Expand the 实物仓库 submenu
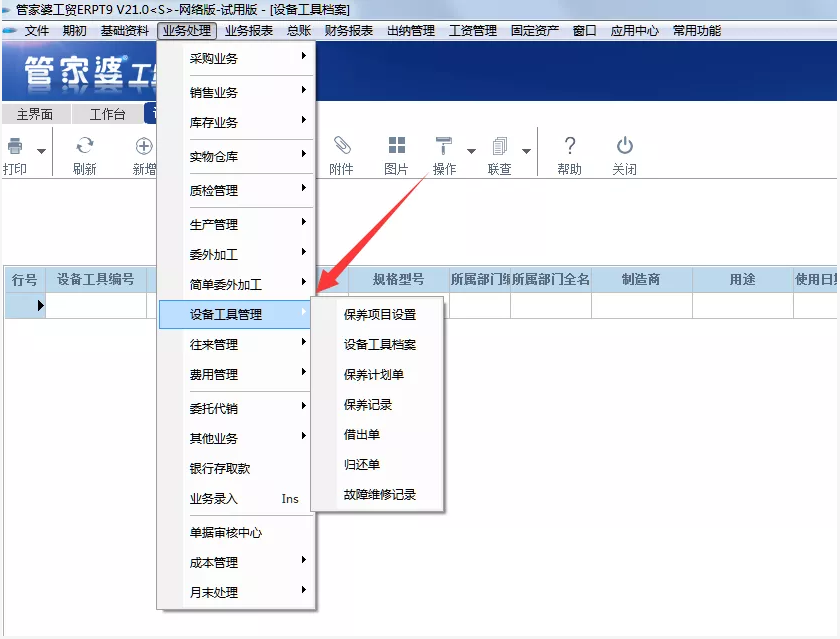The width and height of the screenshot is (840, 639). click(236, 156)
